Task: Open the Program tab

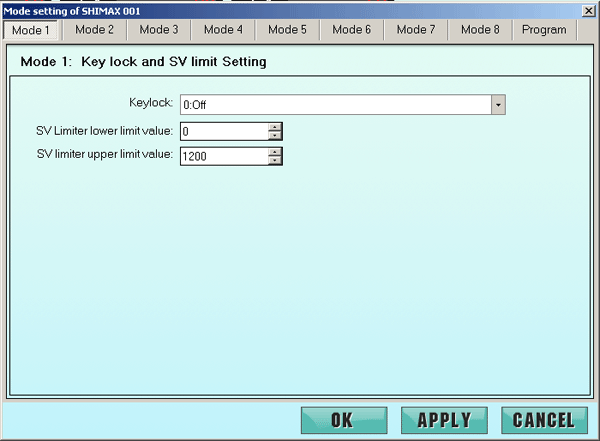Action: [544, 30]
